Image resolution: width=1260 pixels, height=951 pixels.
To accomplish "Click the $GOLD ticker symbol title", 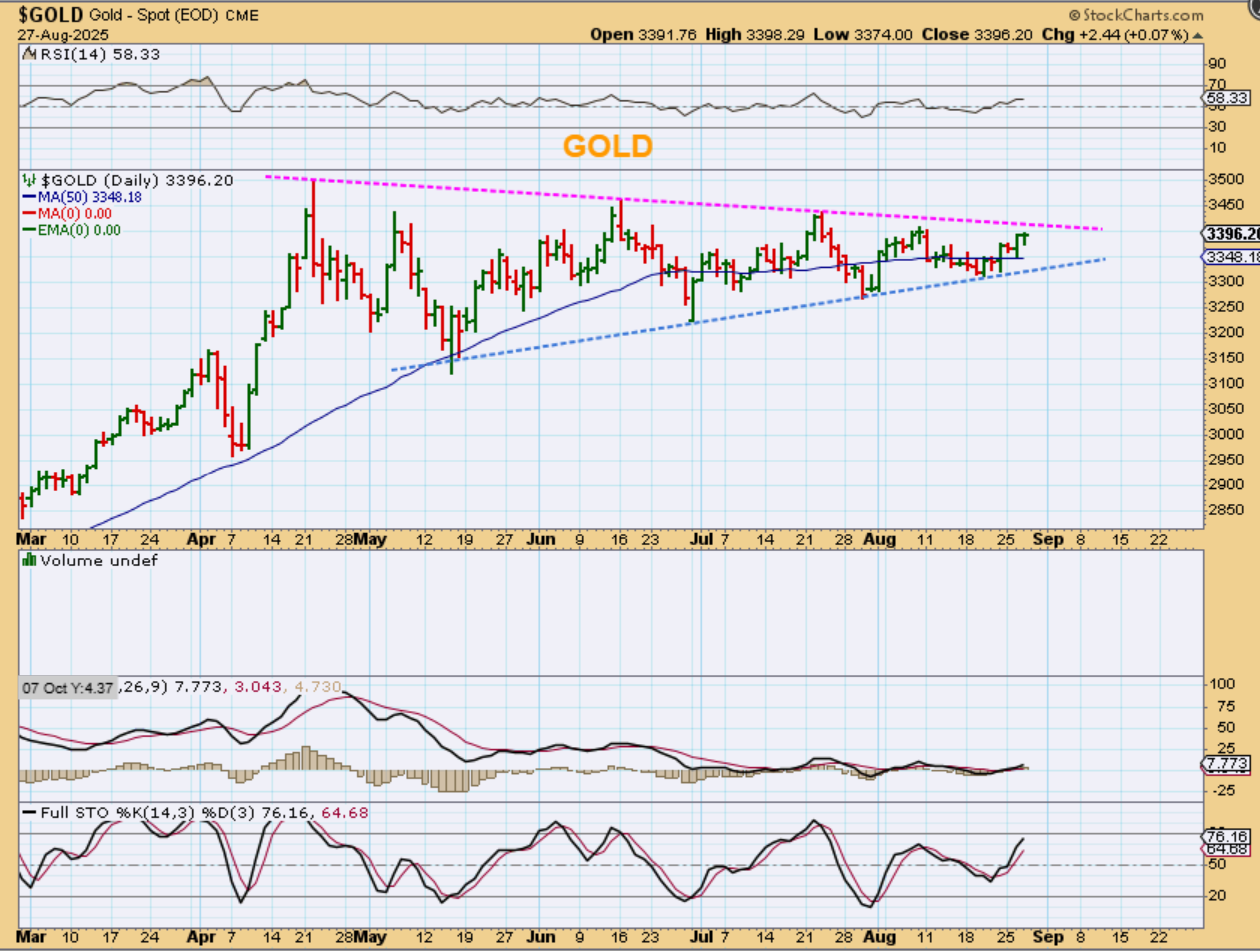I will [x=44, y=15].
